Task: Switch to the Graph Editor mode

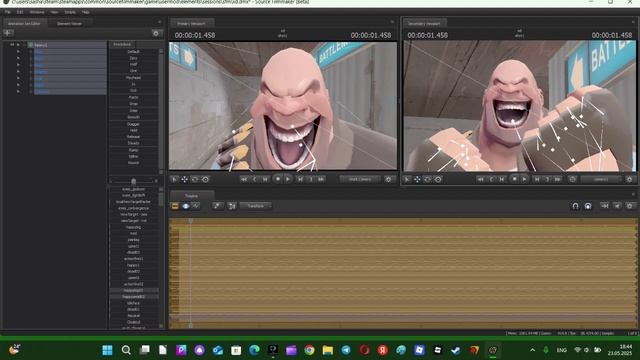Action: point(196,206)
